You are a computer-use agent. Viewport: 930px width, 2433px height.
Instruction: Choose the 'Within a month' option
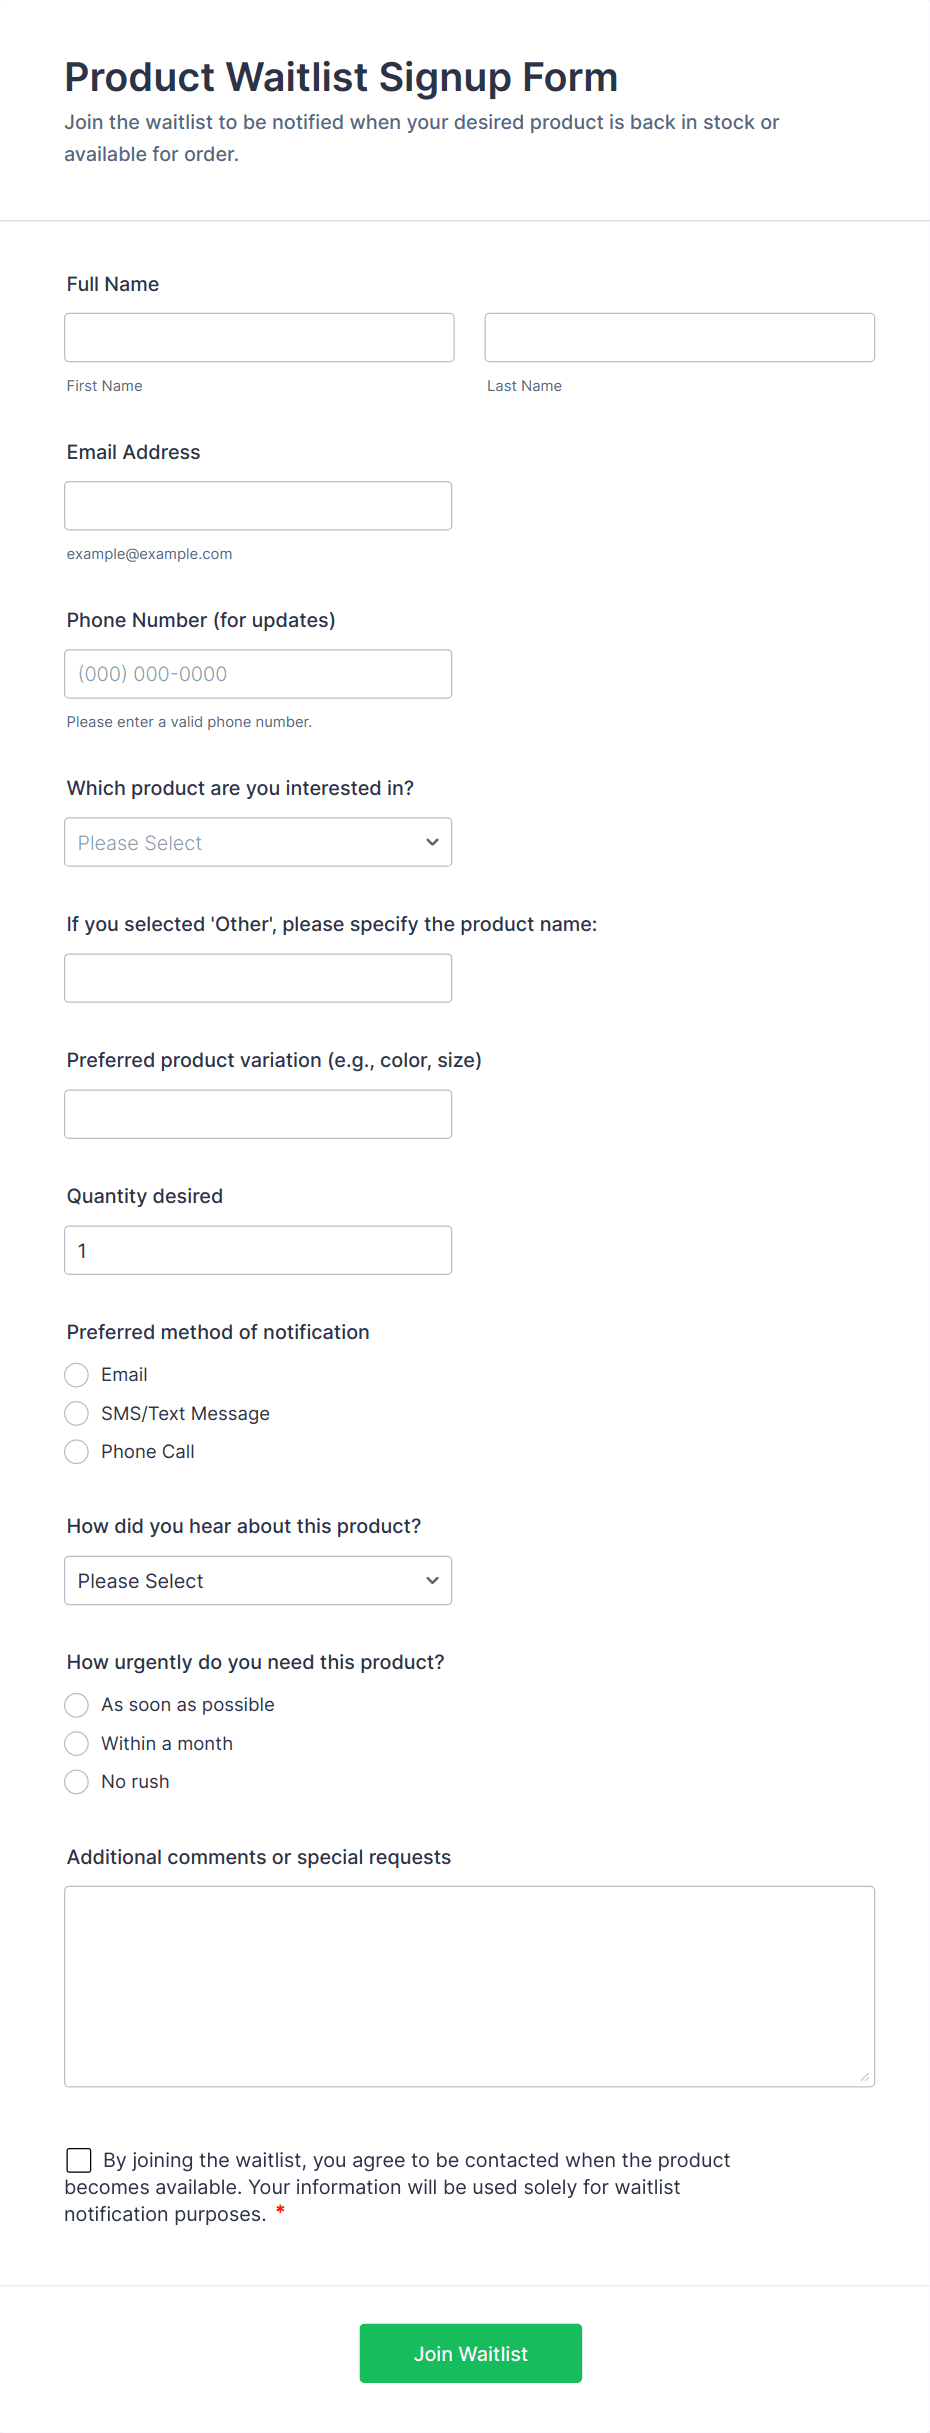point(77,1744)
